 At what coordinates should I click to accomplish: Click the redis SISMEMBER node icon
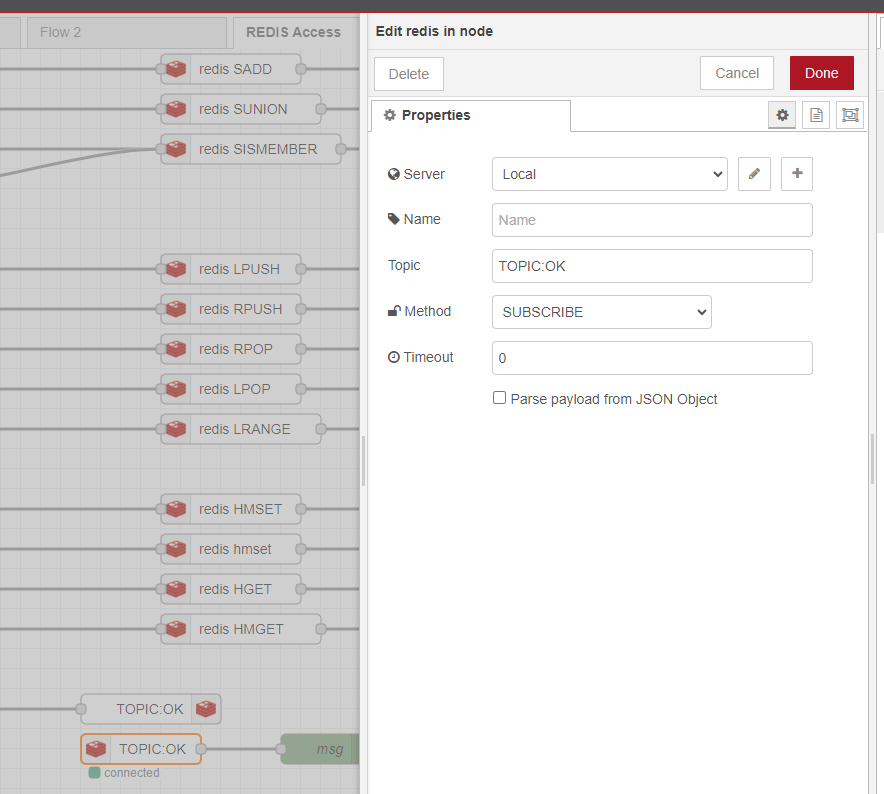click(x=176, y=149)
